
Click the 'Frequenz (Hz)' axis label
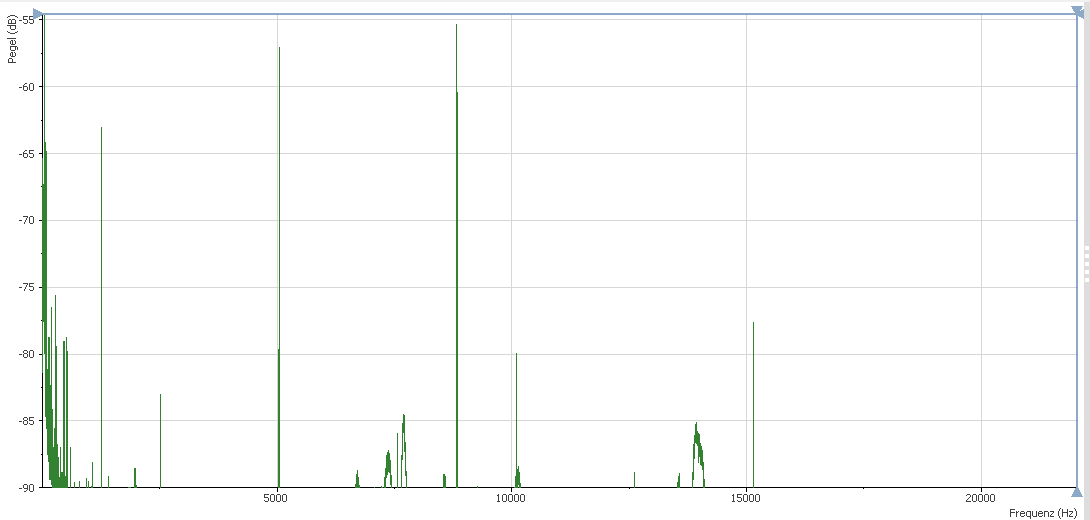click(1043, 513)
